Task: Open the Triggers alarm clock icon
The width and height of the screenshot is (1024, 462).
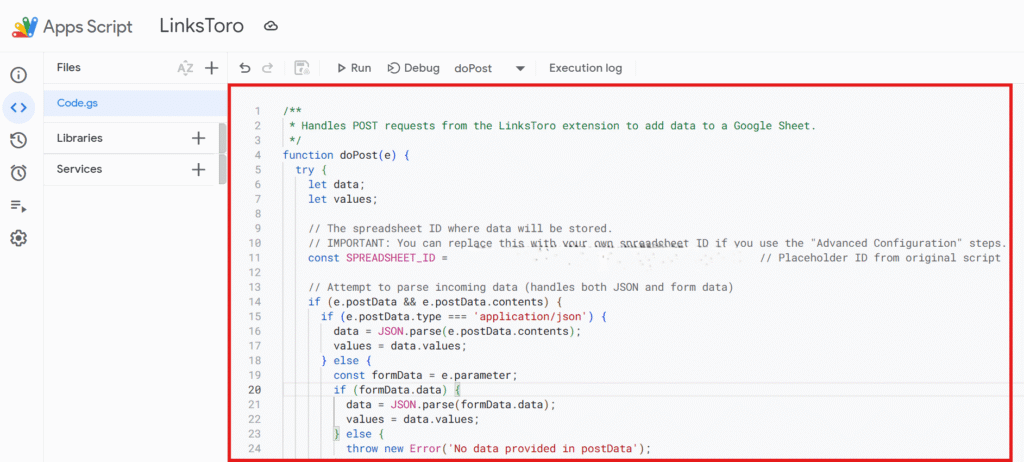Action: point(18,173)
